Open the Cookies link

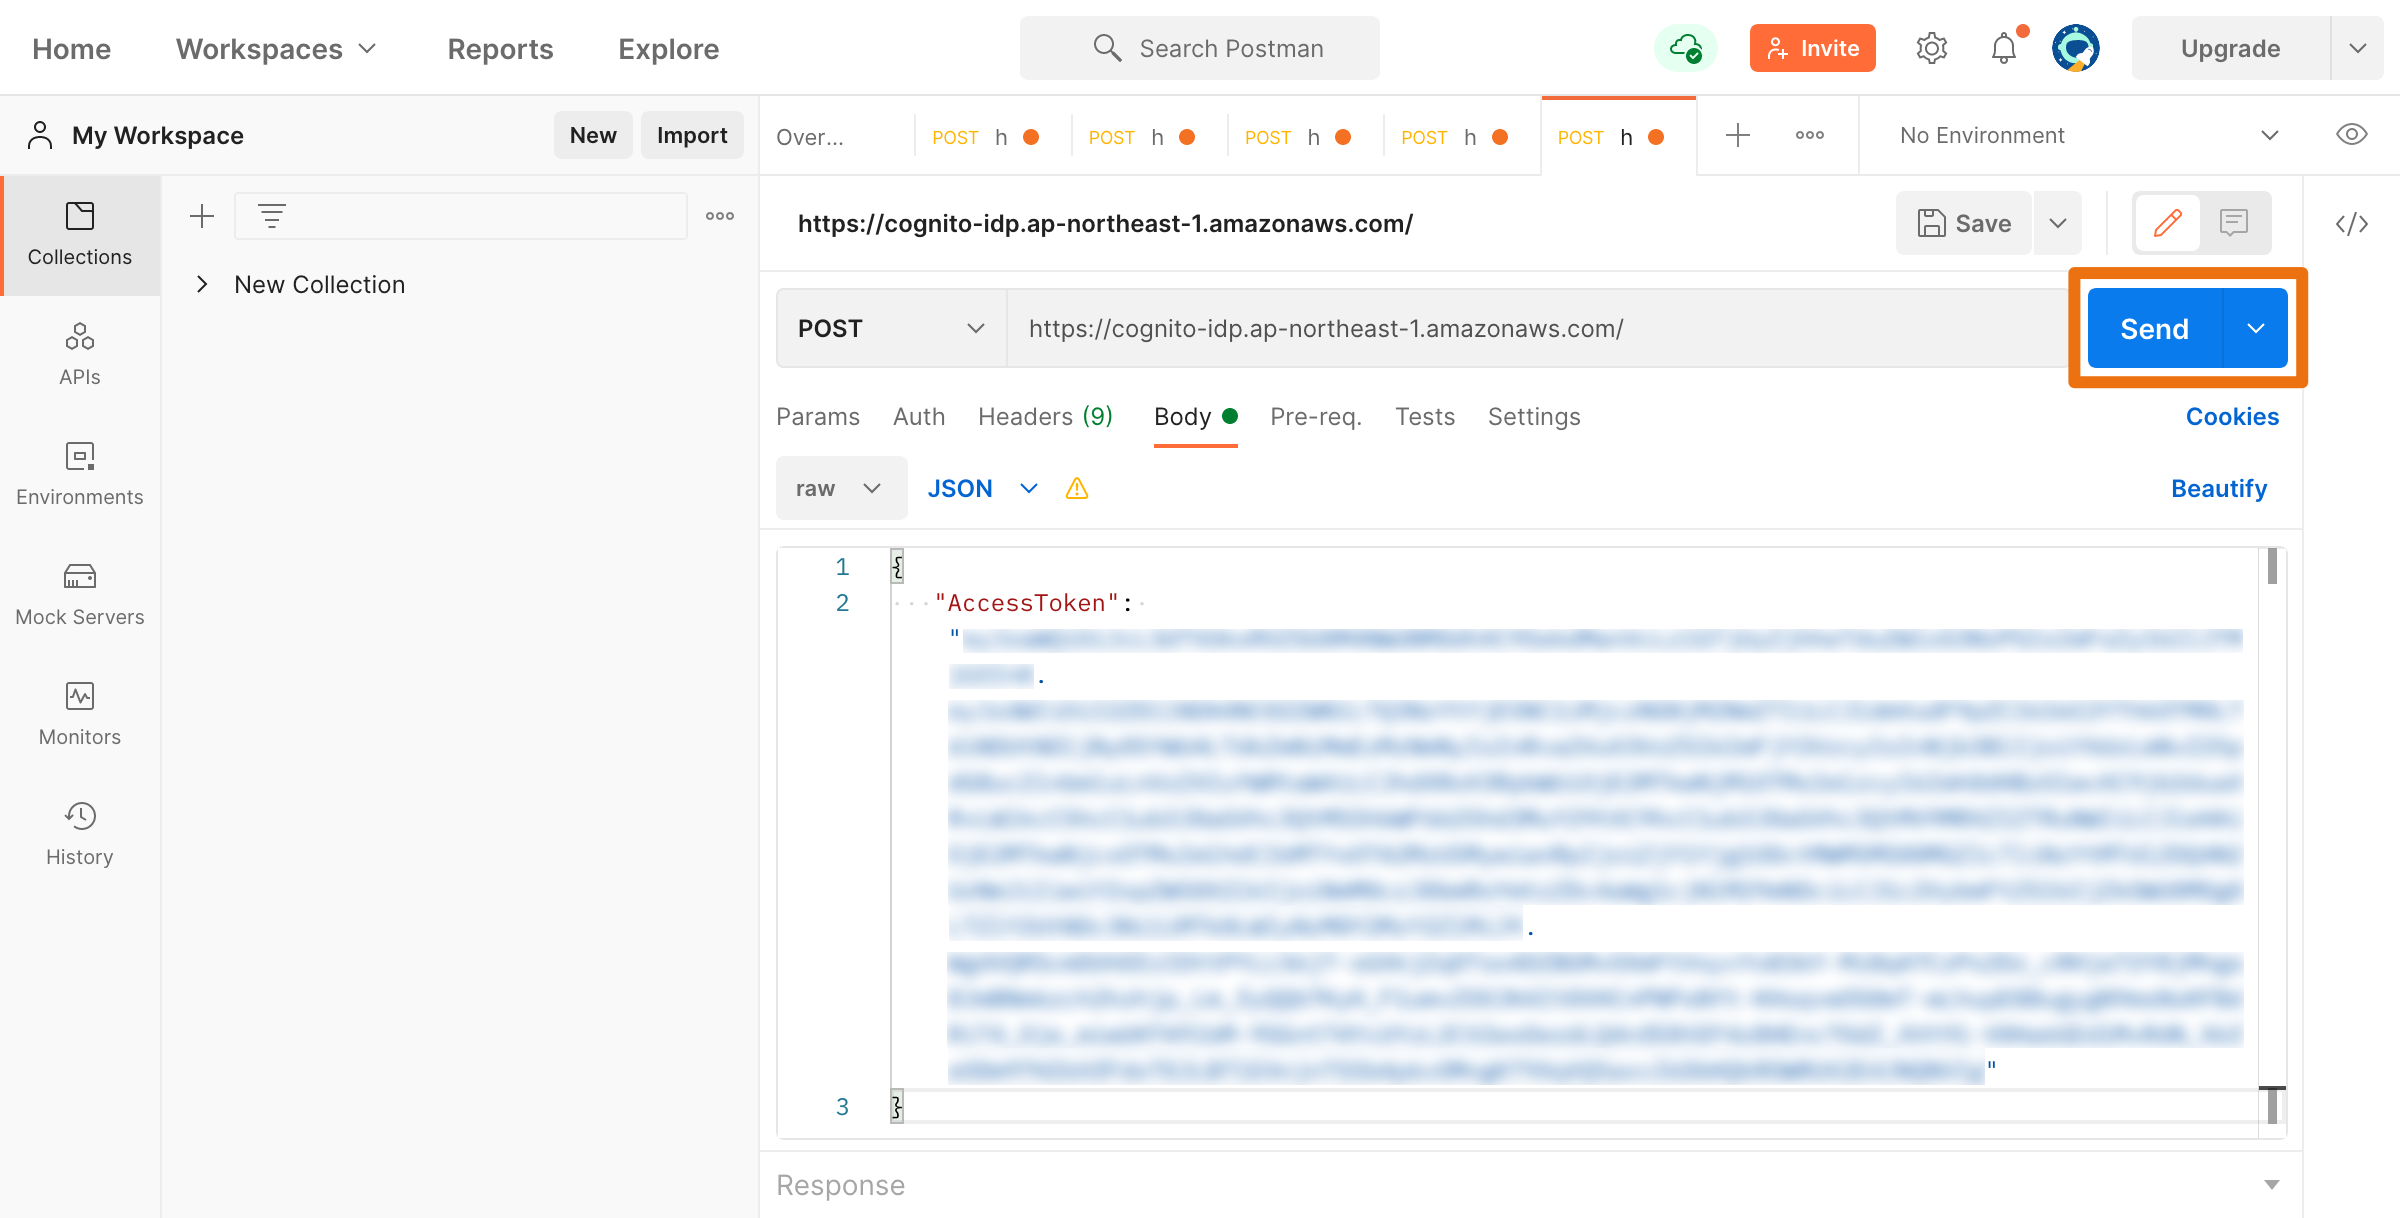(x=2232, y=417)
